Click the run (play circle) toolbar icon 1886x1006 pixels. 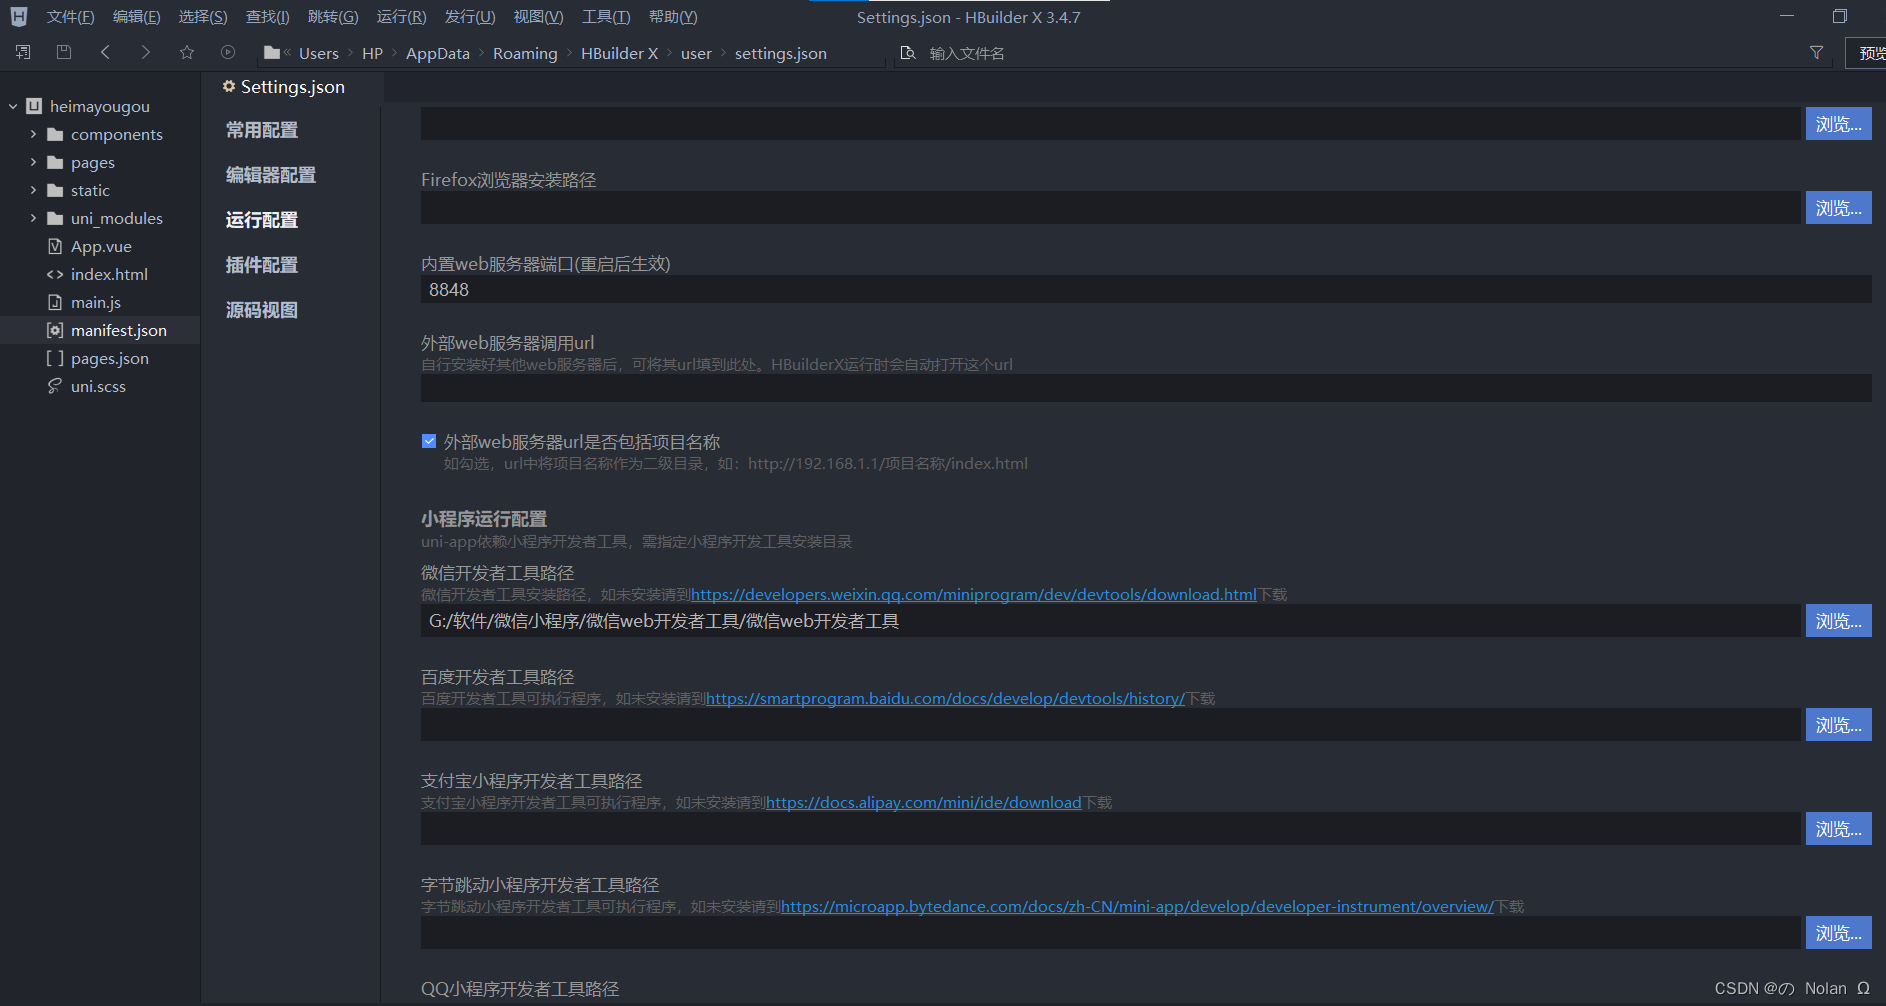click(x=228, y=52)
